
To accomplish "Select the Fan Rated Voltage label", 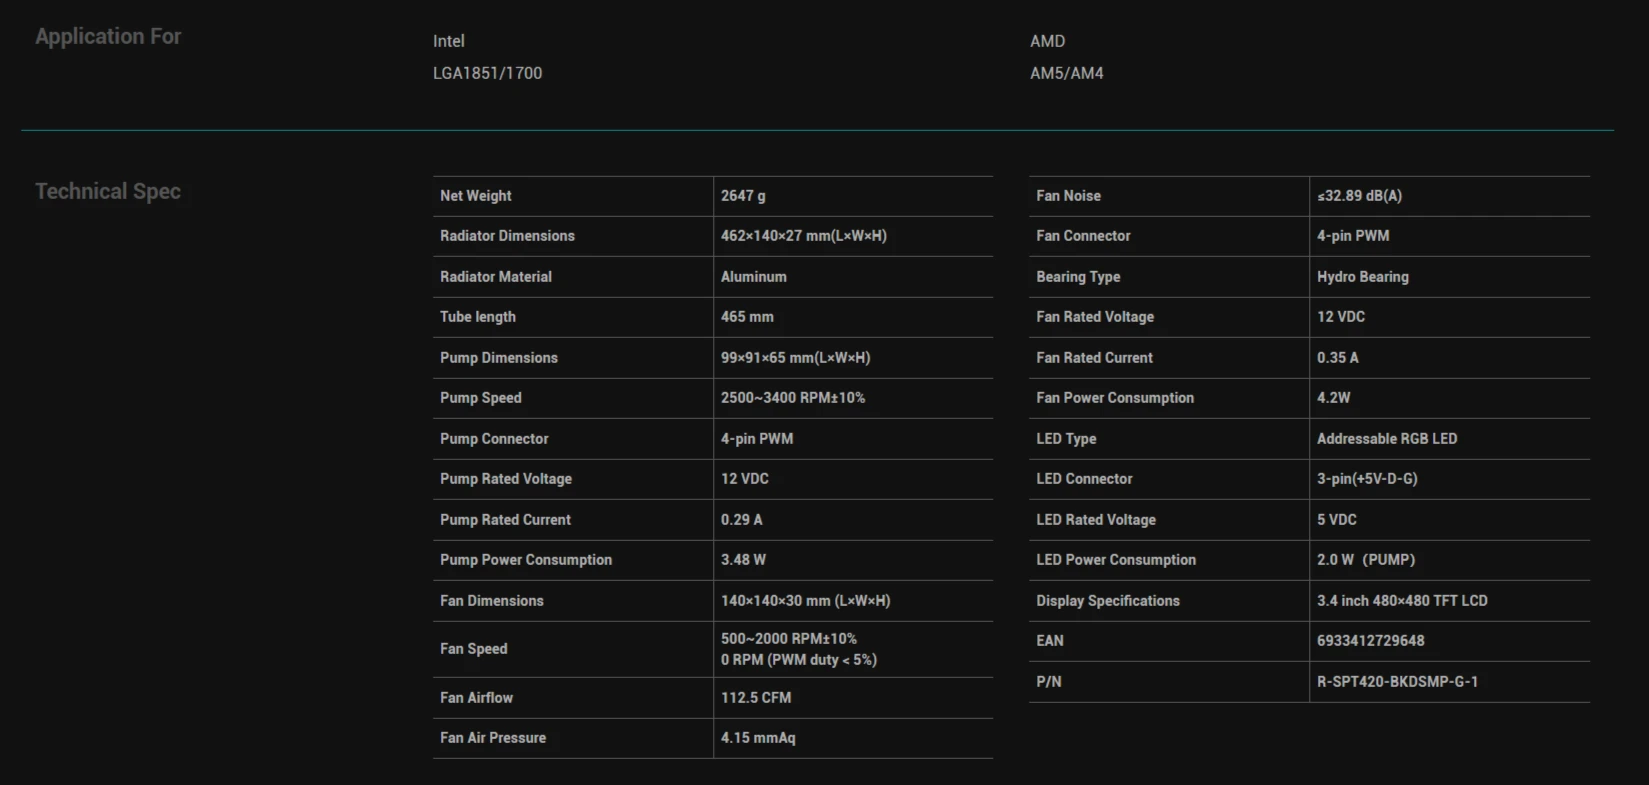I will (x=1095, y=317).
